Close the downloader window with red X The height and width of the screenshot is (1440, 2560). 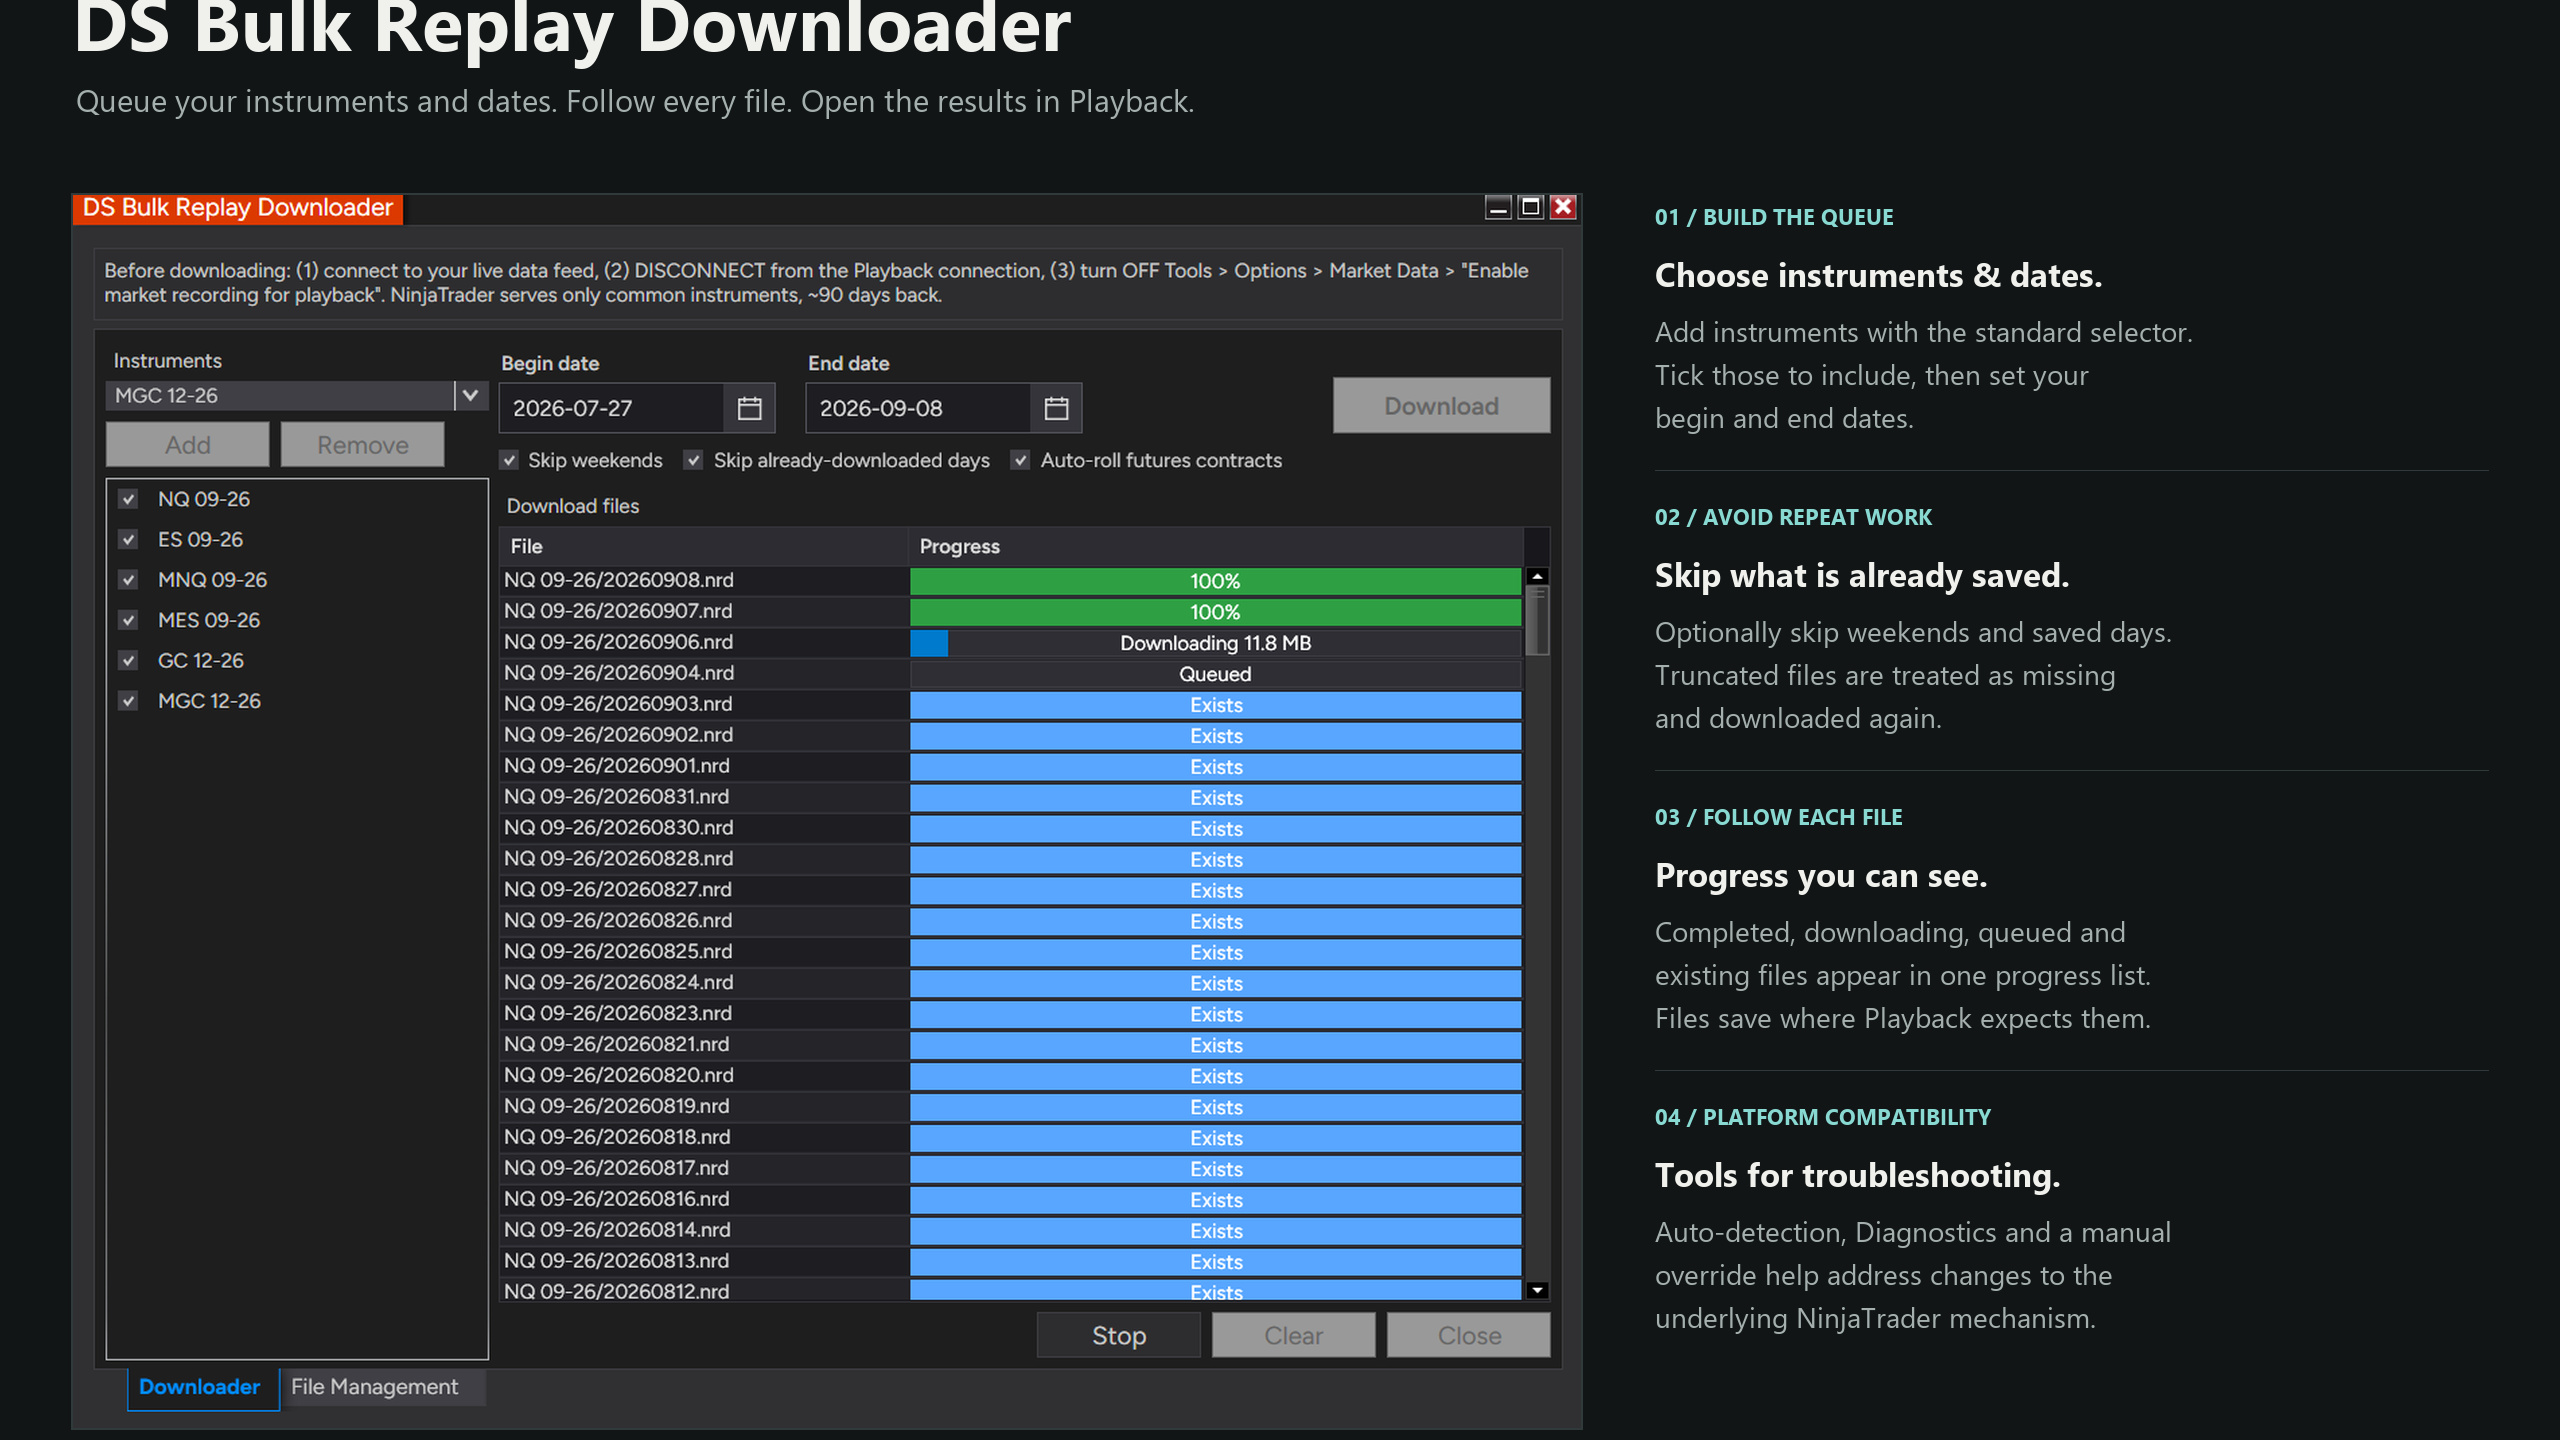(x=1563, y=207)
